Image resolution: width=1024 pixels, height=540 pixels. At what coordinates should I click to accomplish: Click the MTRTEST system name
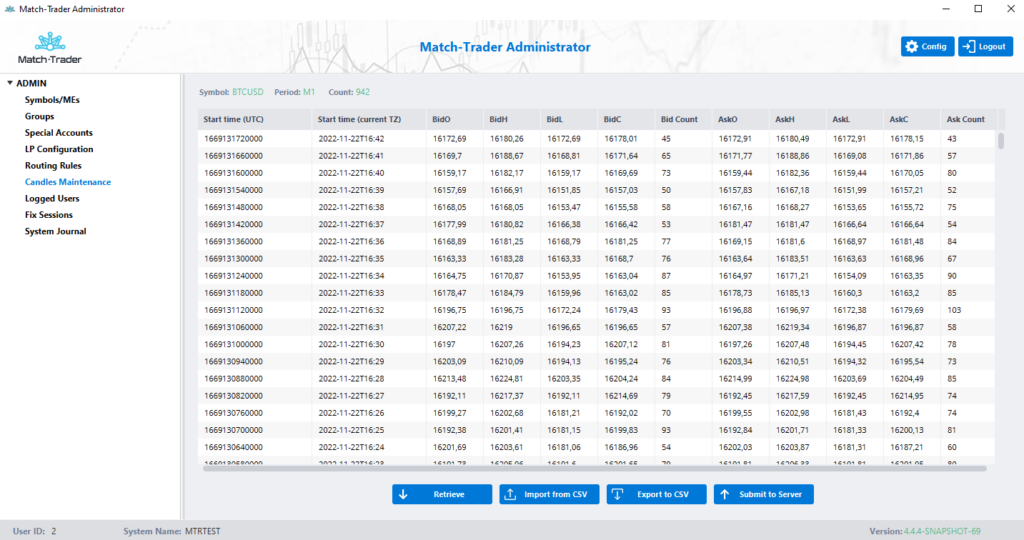[x=202, y=531]
